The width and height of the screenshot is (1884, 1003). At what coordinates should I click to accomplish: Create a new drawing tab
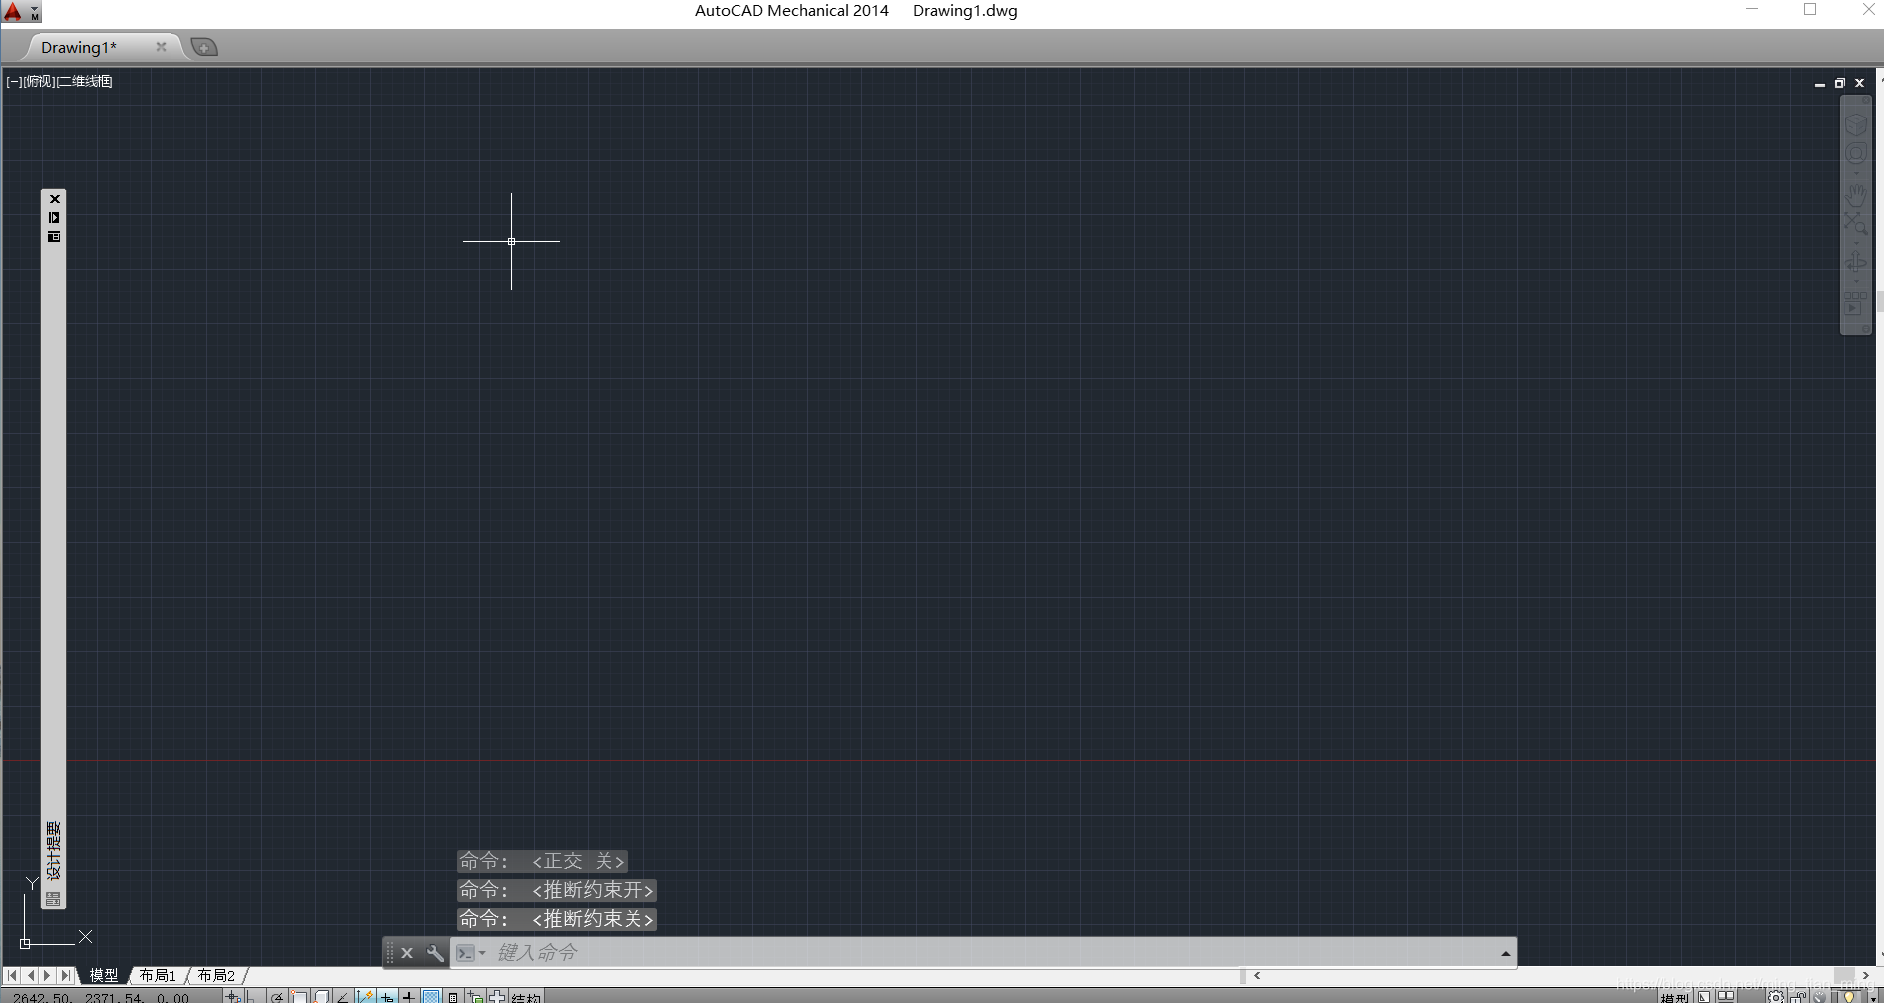pyautogui.click(x=204, y=47)
